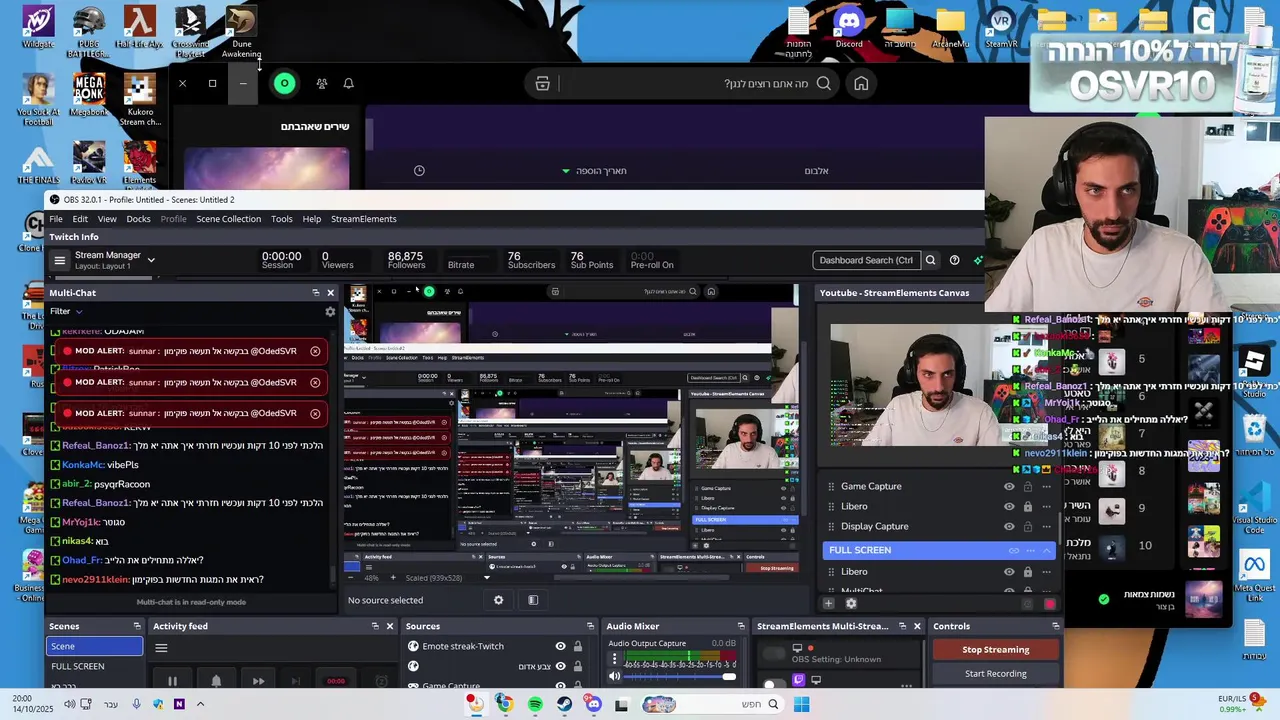Open notifications bell in music app

tap(348, 84)
